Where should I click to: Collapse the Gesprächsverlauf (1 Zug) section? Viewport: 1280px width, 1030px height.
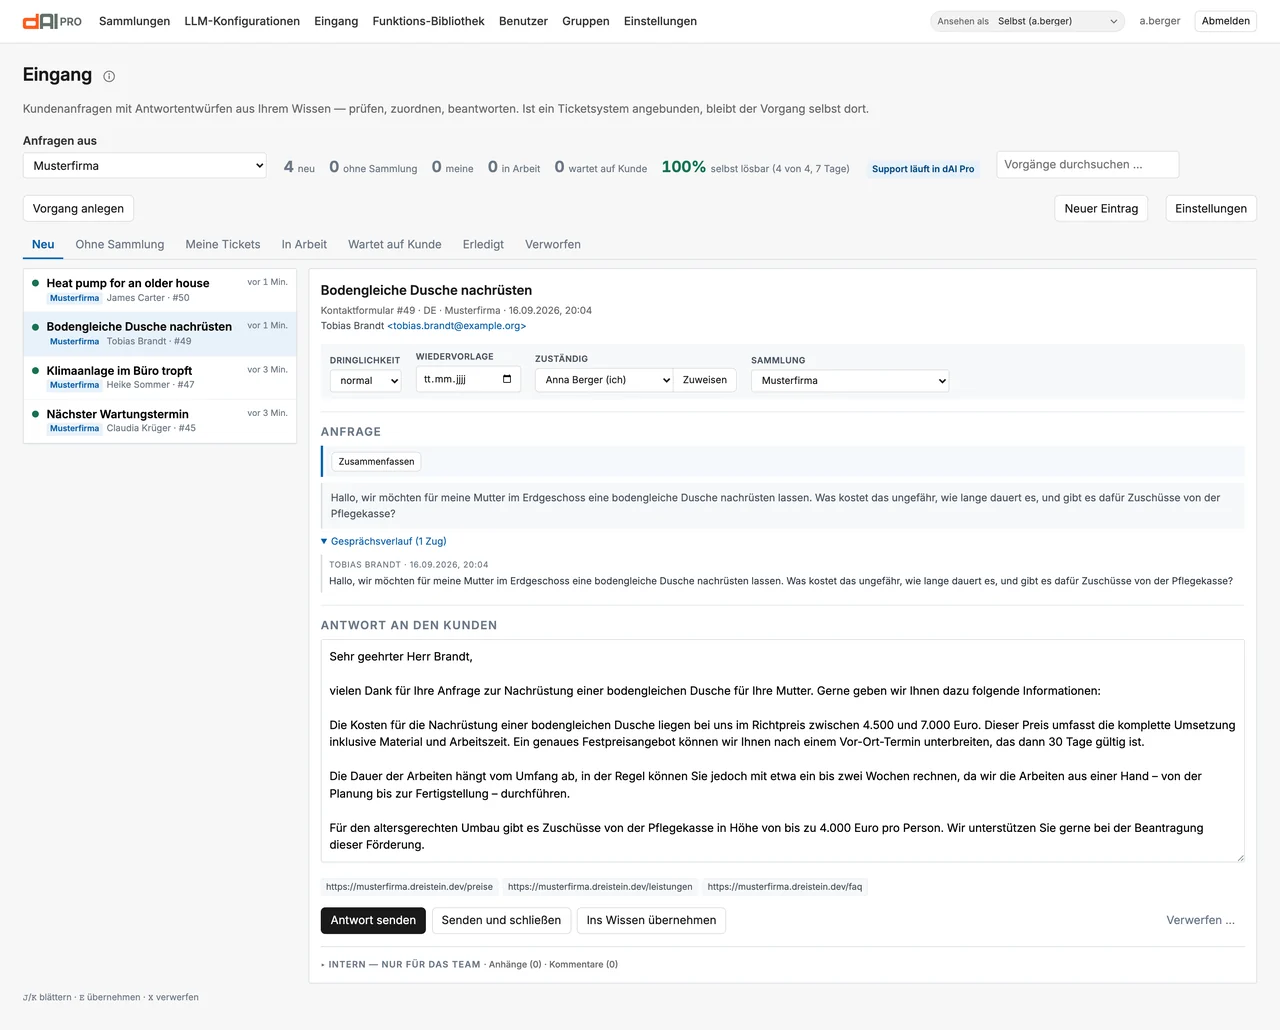click(384, 541)
